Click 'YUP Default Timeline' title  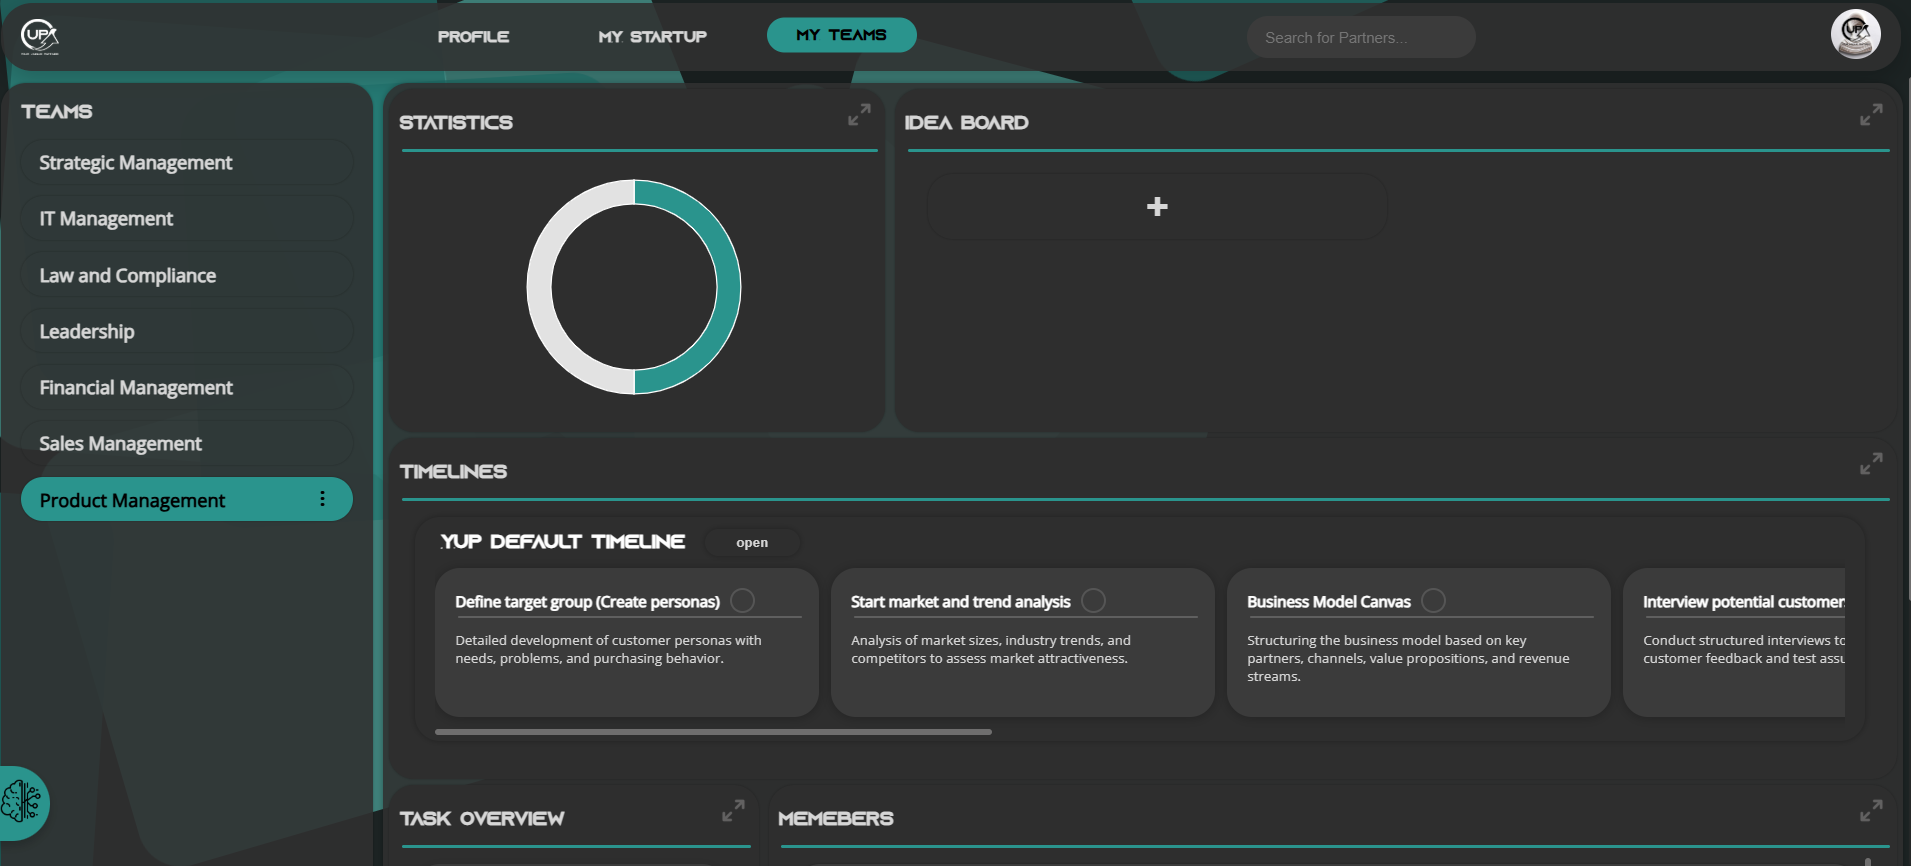tap(563, 541)
